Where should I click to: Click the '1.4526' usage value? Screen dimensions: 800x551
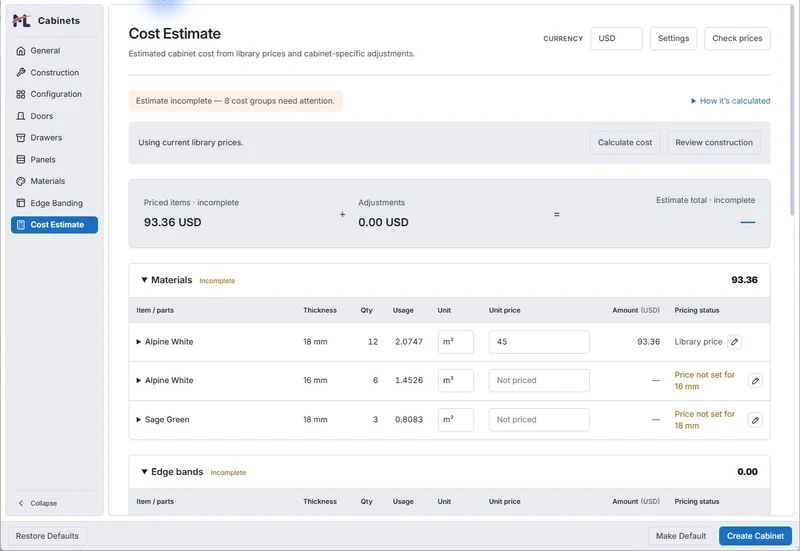(x=409, y=381)
